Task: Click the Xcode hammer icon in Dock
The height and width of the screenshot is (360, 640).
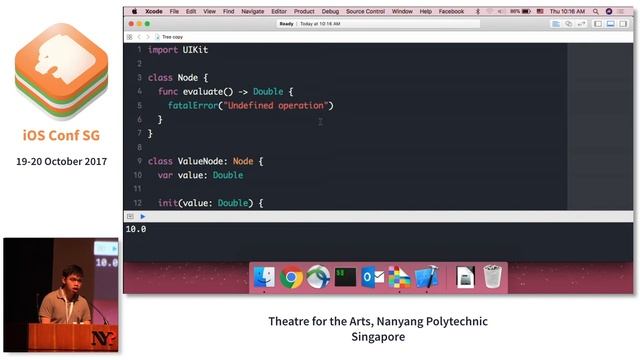Action: (427, 277)
